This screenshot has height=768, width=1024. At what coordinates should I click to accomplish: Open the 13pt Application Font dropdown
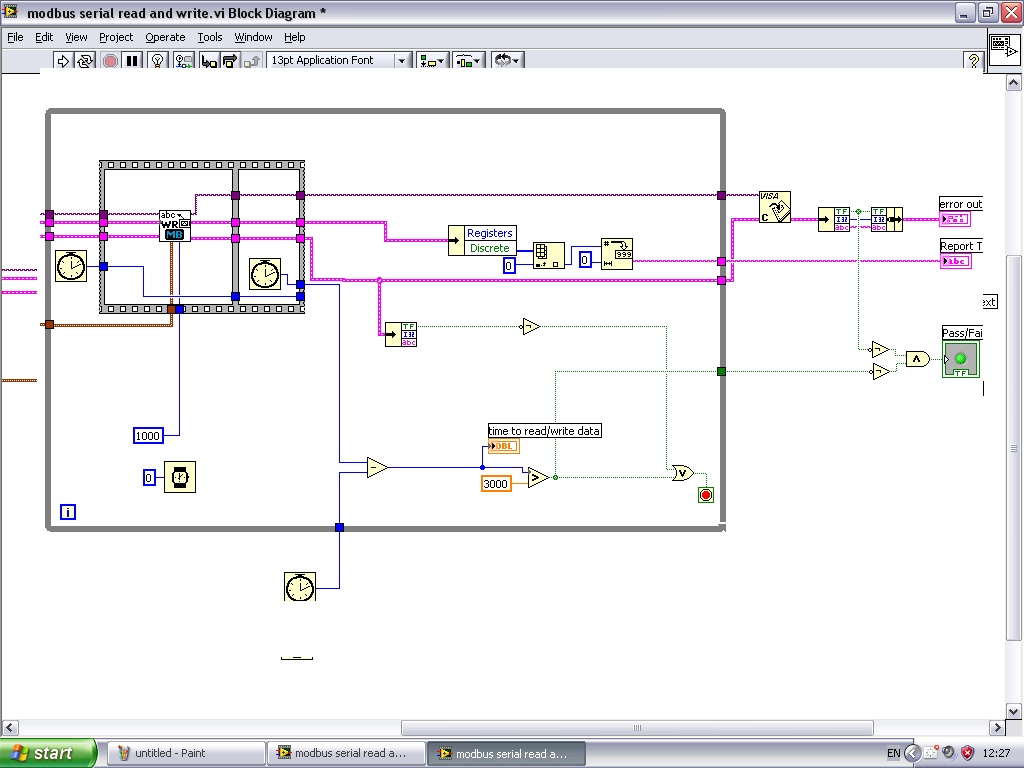click(339, 61)
